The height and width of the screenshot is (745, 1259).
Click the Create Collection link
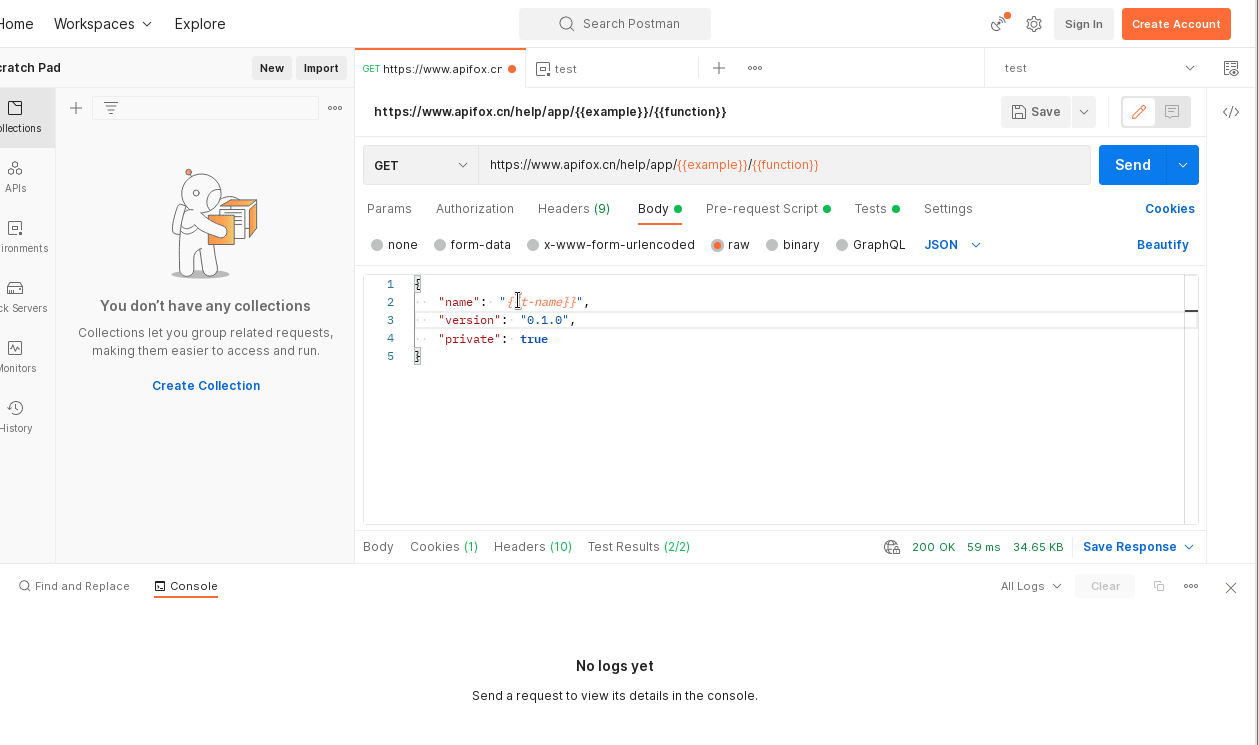tap(206, 386)
